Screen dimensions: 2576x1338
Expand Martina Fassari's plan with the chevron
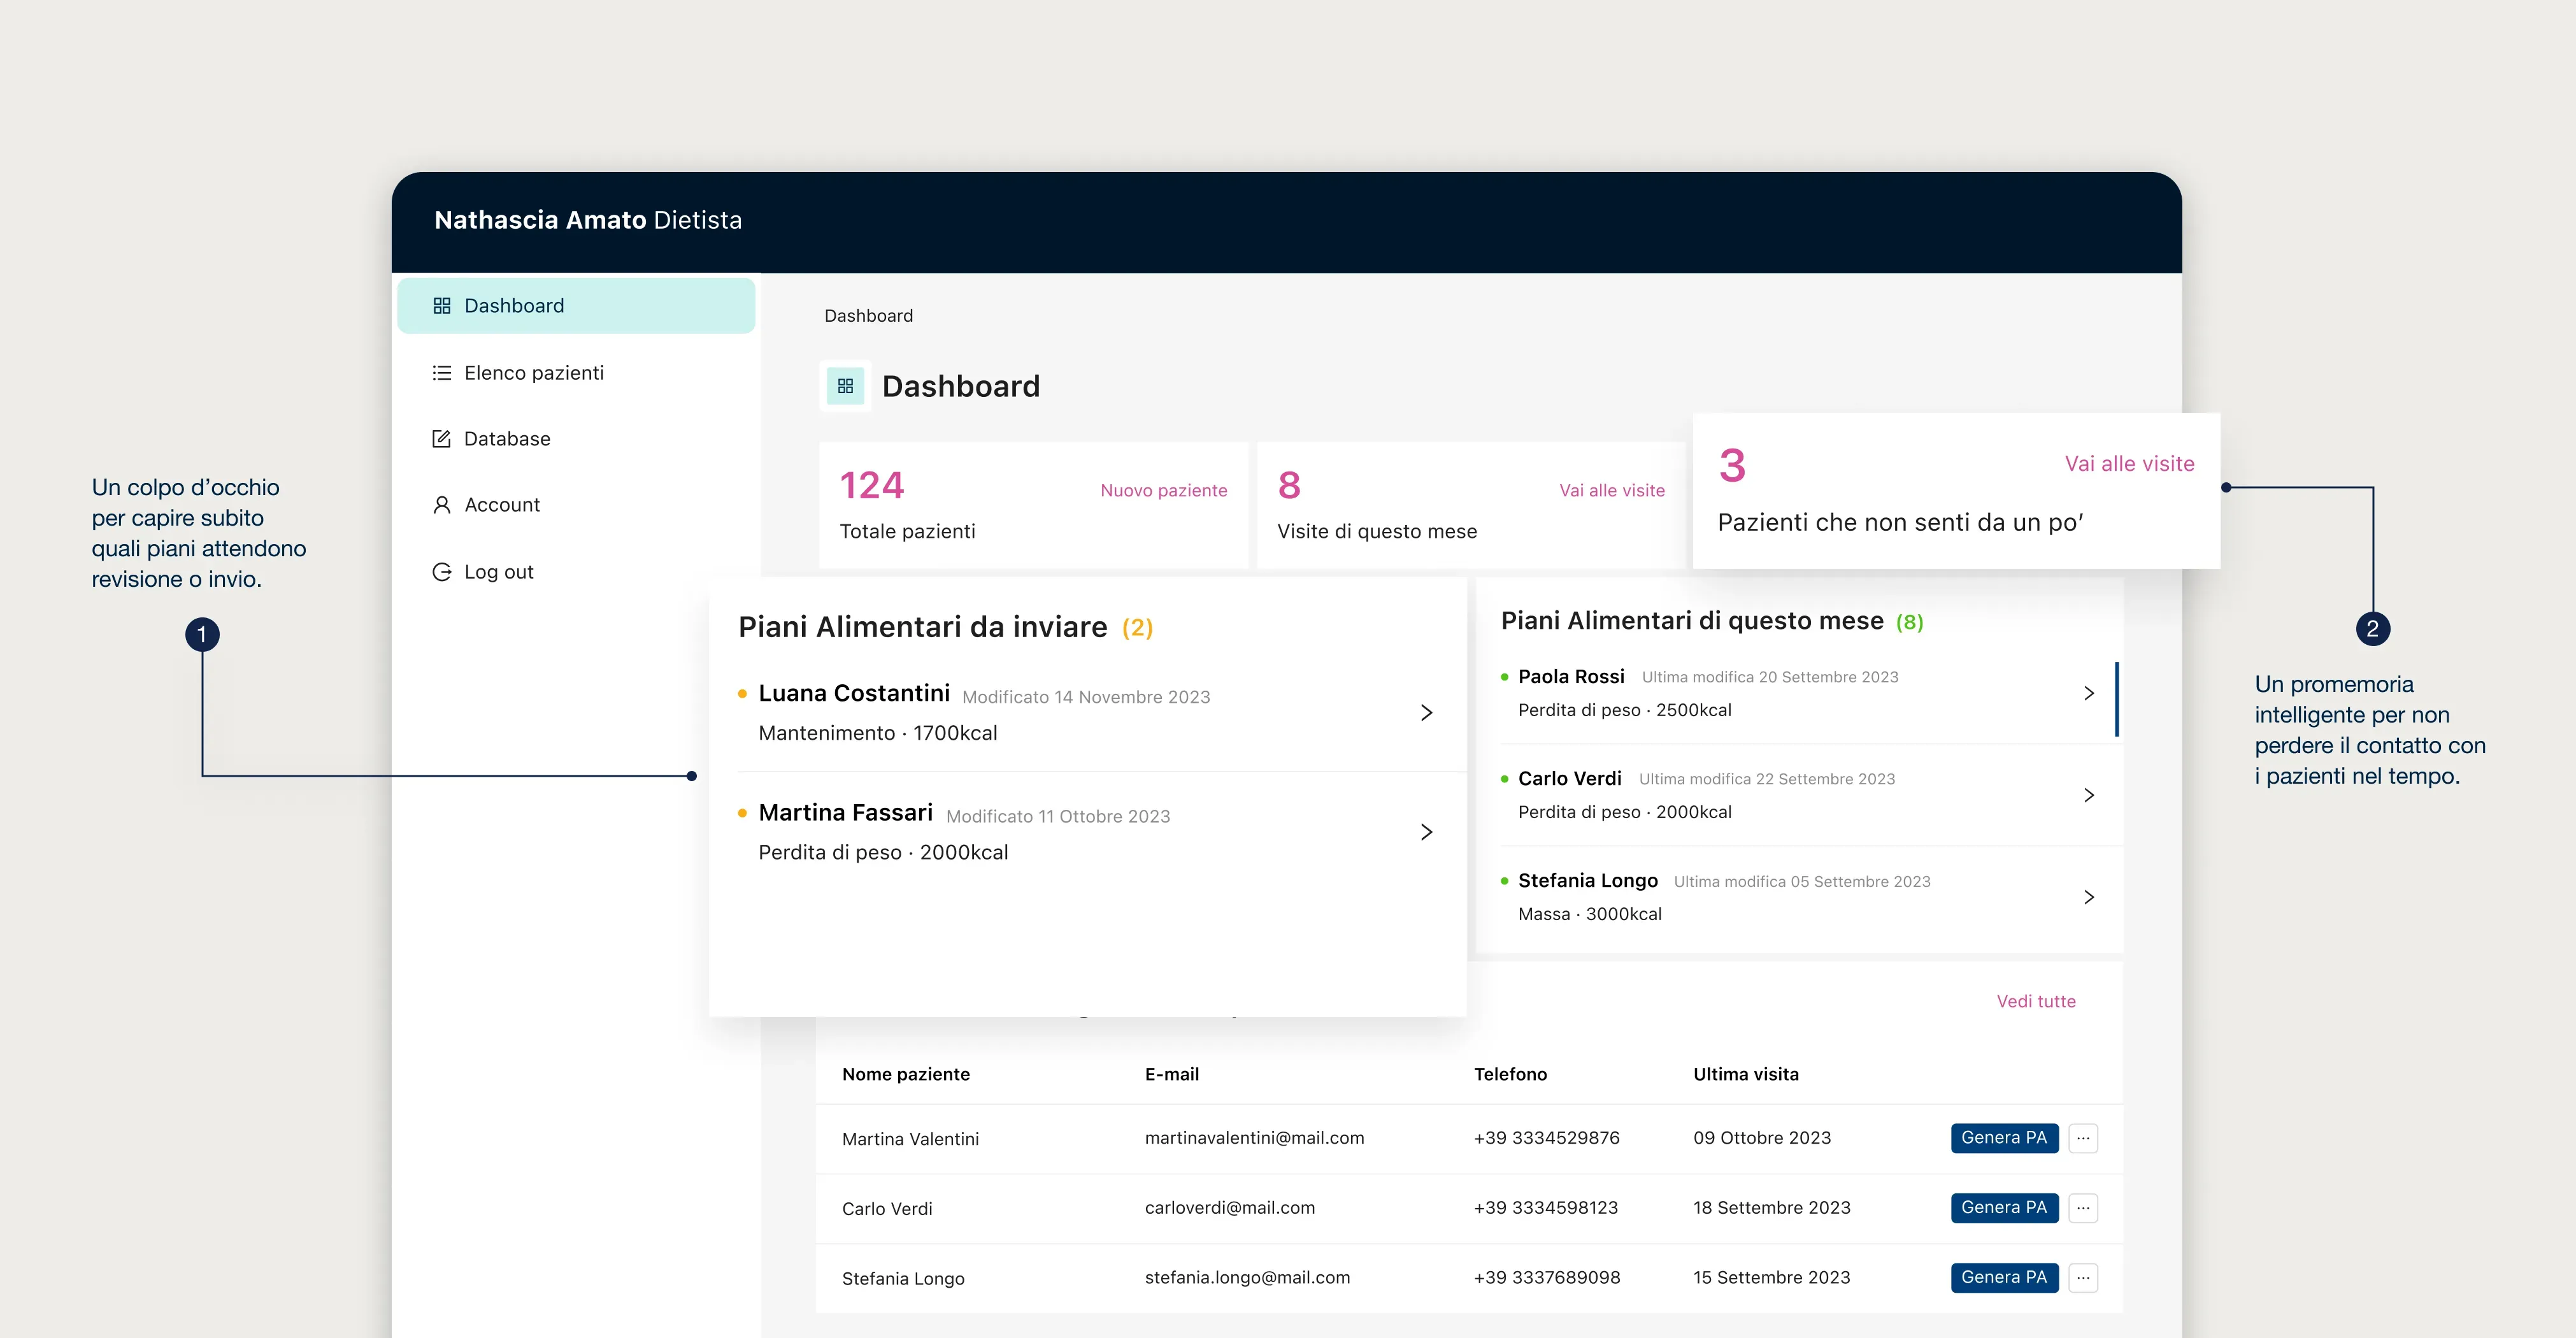(1426, 832)
